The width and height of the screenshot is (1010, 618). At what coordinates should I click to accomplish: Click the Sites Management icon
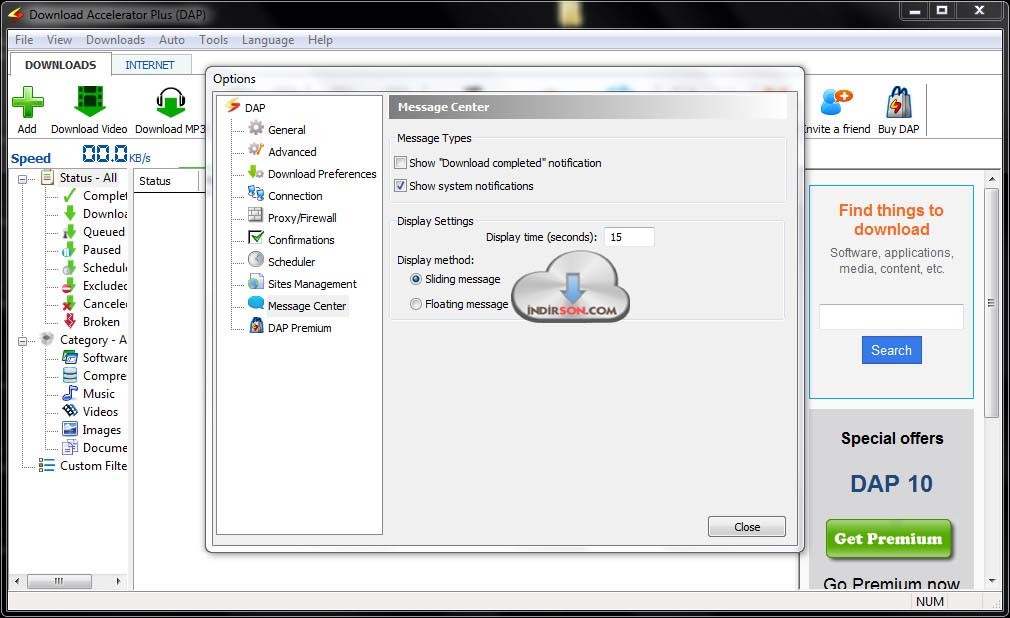point(256,282)
